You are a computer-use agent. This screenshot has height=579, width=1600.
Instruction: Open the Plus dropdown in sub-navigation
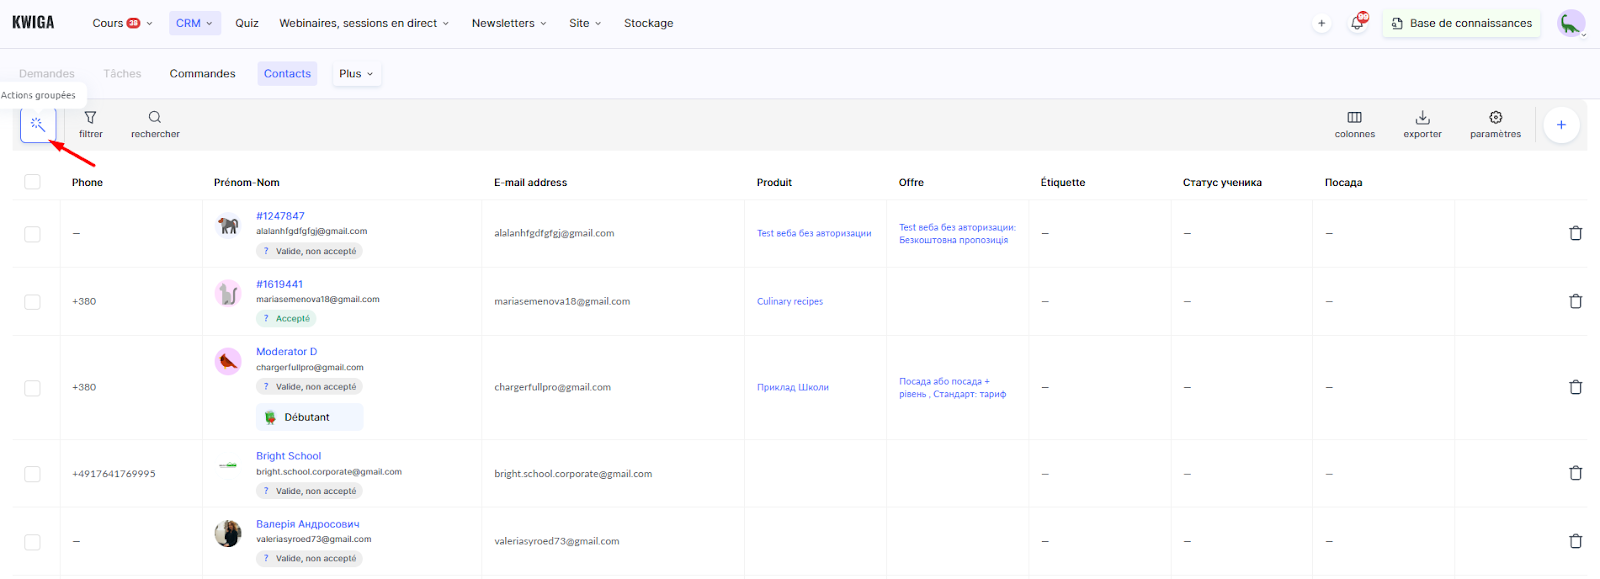(356, 74)
